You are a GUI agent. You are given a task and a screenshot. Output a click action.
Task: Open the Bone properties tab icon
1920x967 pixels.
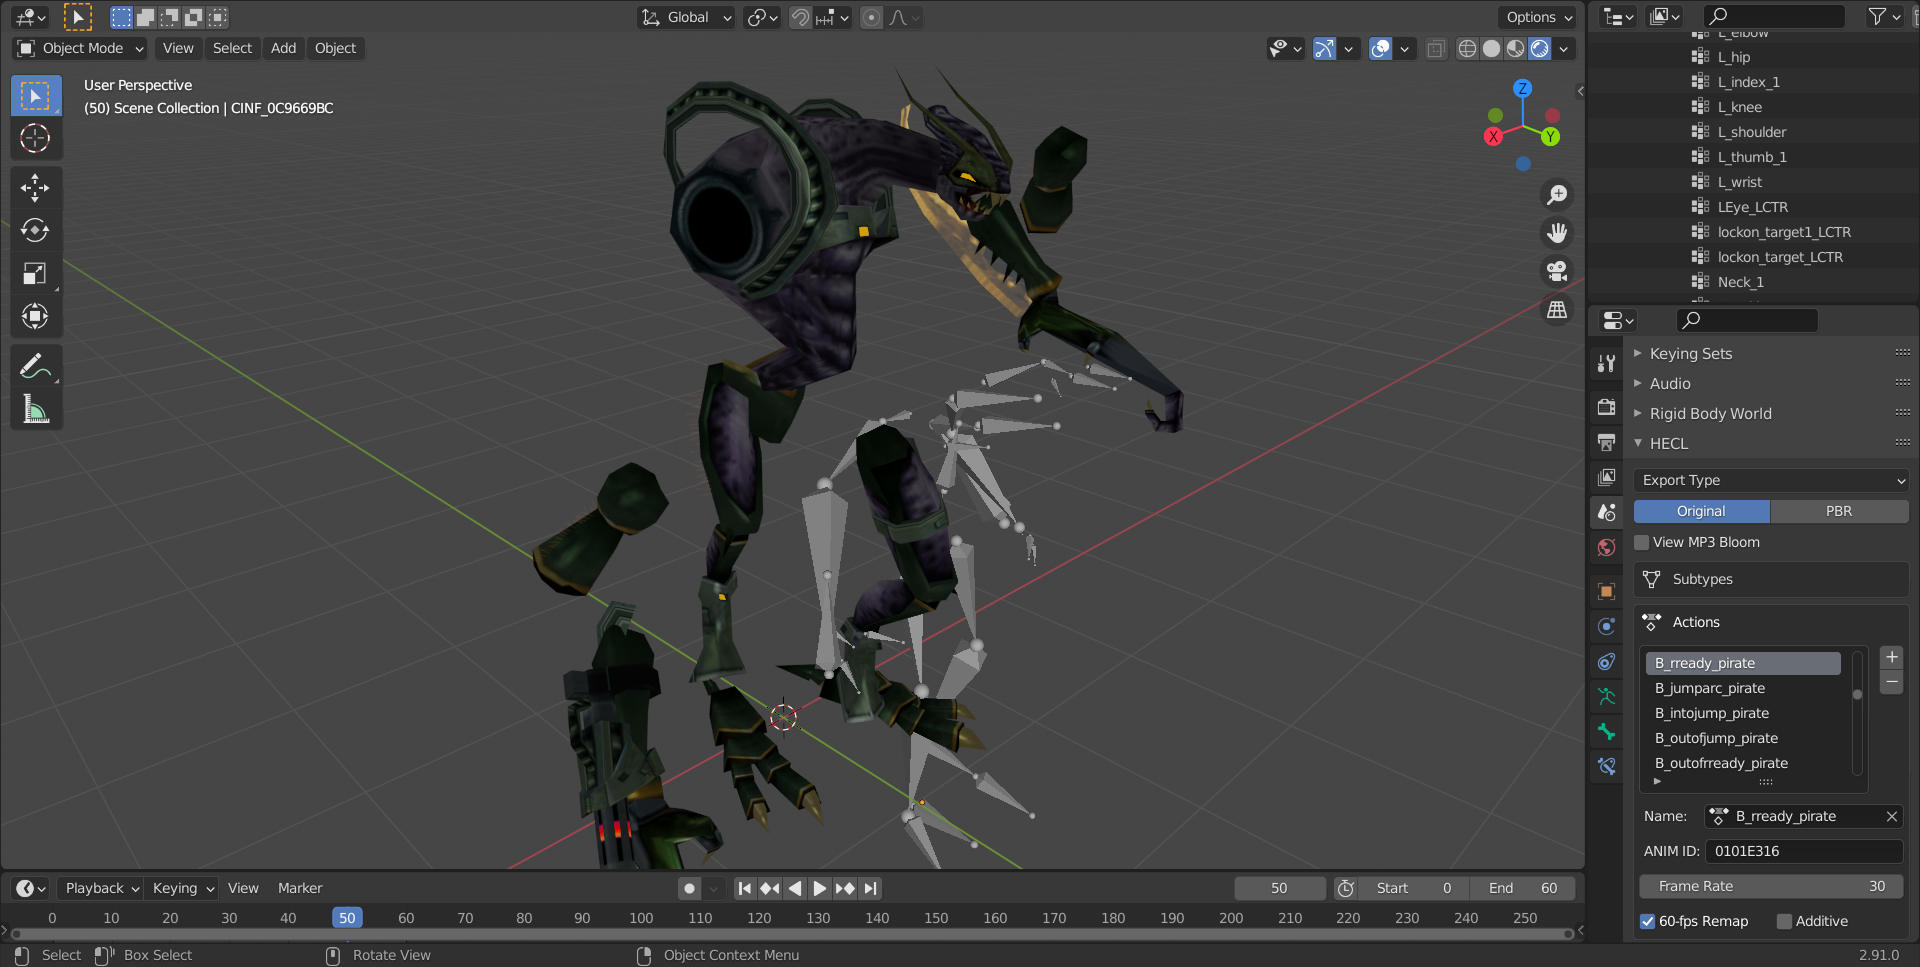click(x=1607, y=731)
